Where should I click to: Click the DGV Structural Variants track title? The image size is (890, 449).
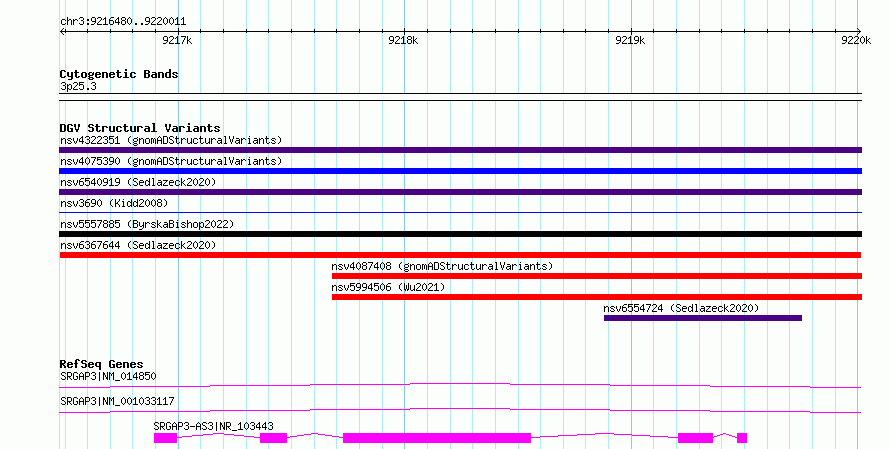[x=140, y=128]
